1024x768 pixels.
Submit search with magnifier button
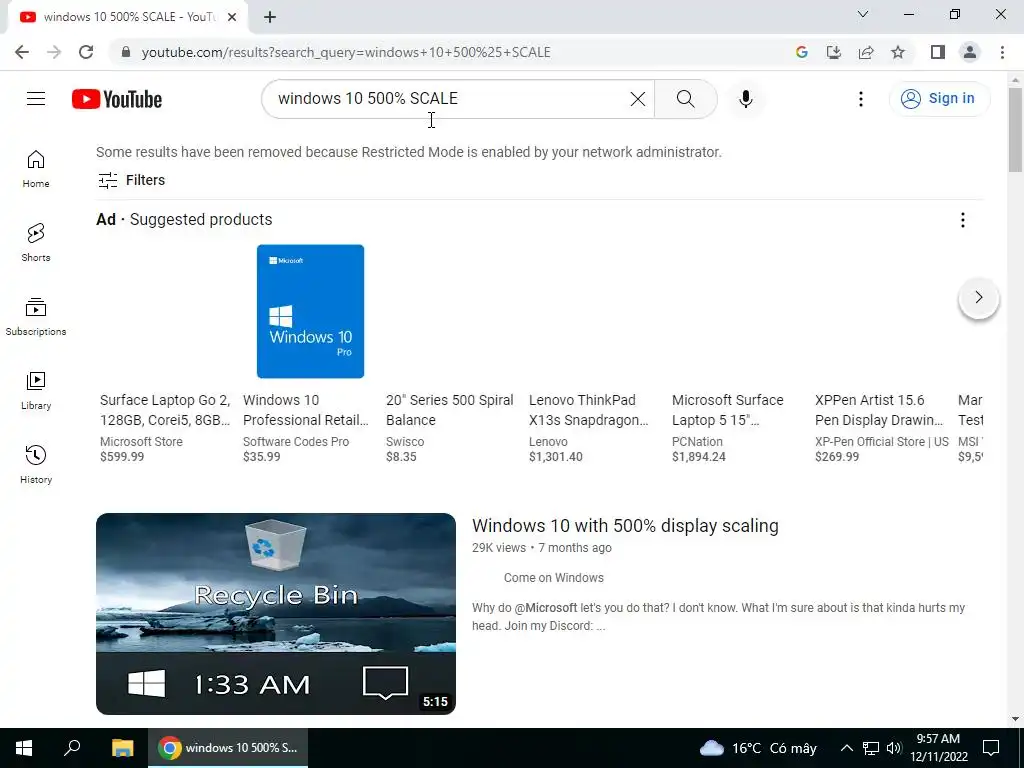[685, 99]
